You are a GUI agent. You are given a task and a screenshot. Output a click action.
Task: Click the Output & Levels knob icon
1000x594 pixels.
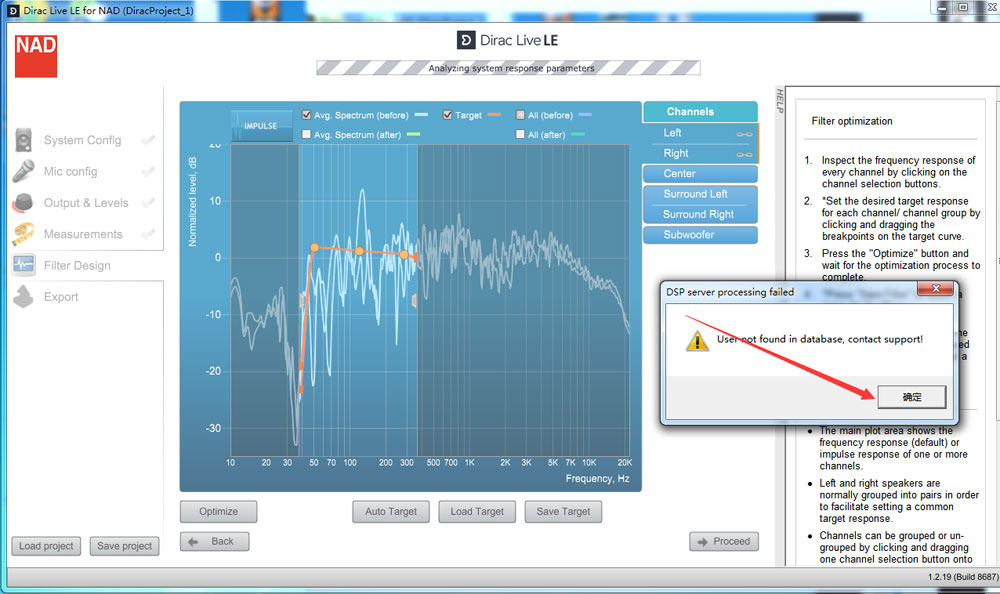point(24,202)
